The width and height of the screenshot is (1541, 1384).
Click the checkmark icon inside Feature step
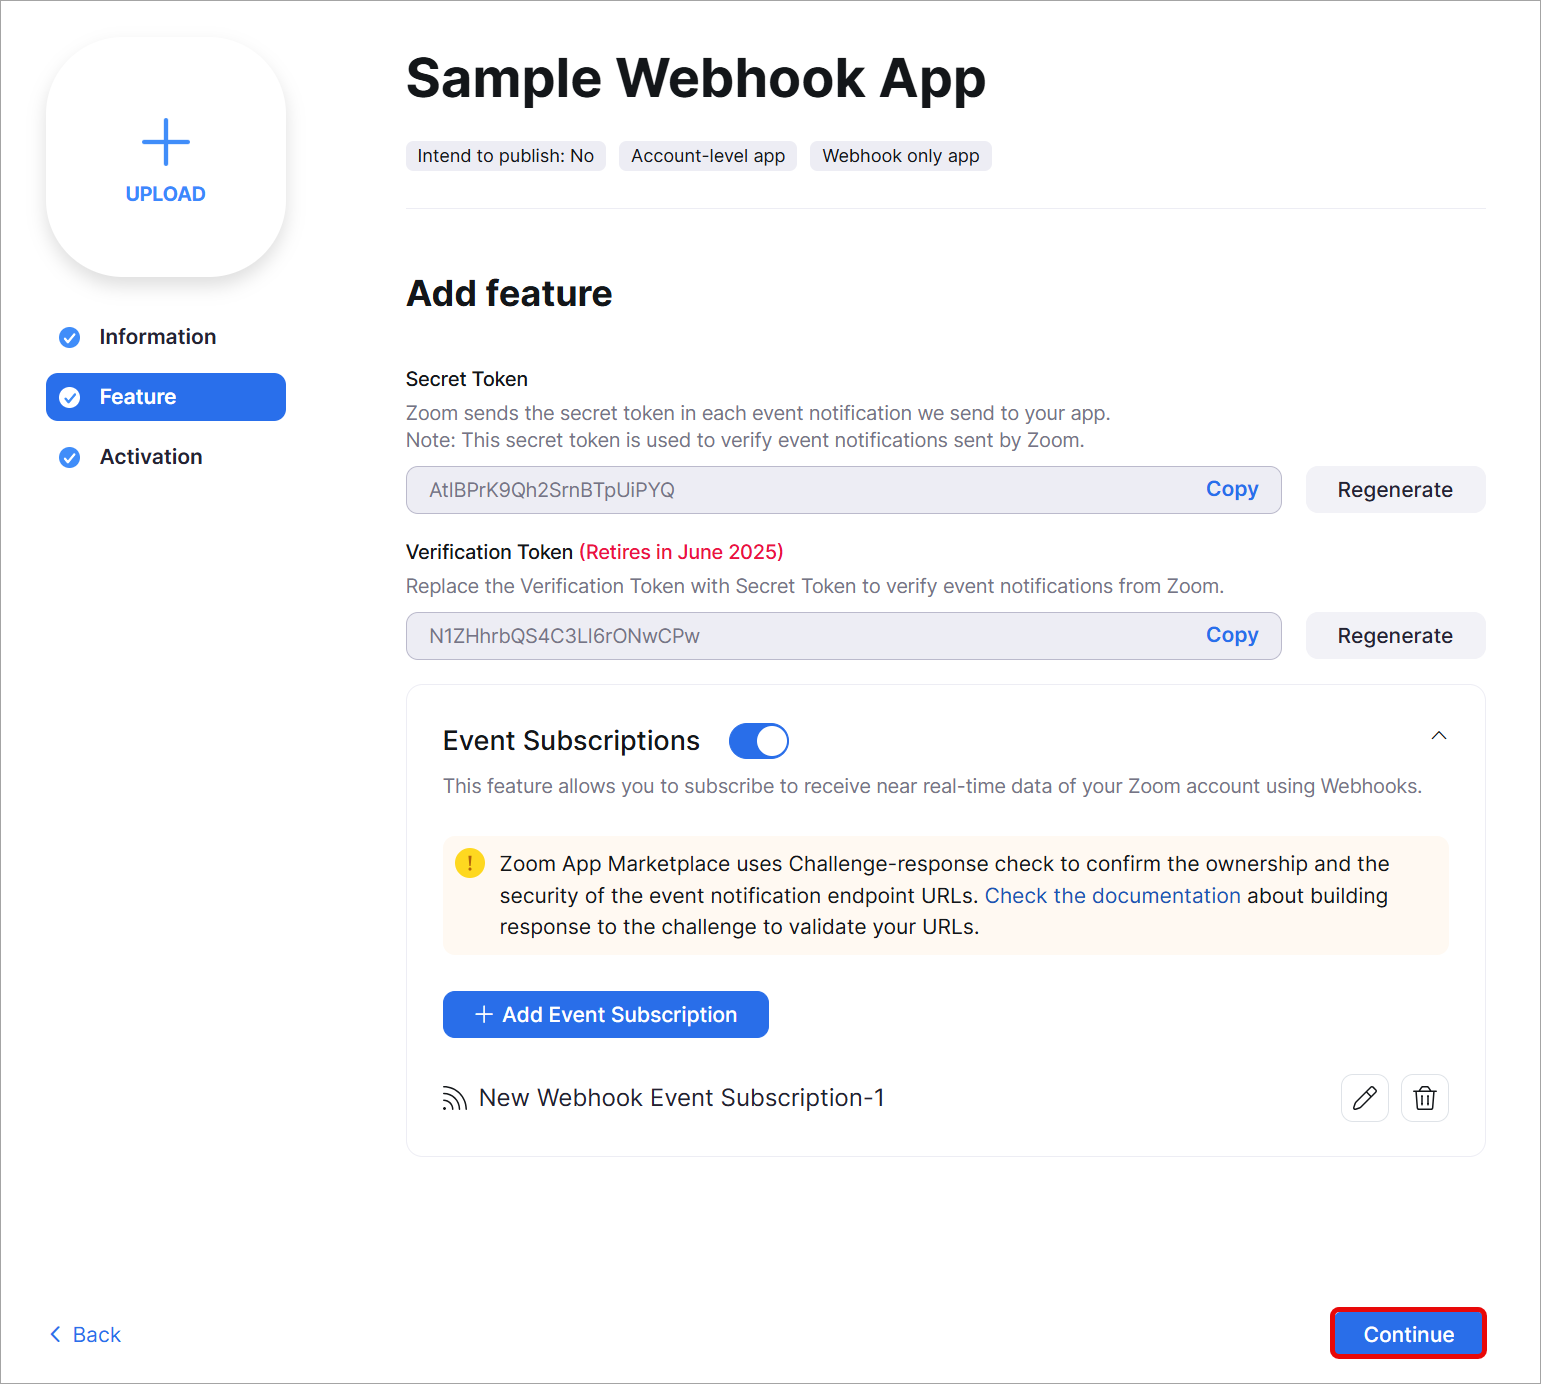pyautogui.click(x=70, y=397)
